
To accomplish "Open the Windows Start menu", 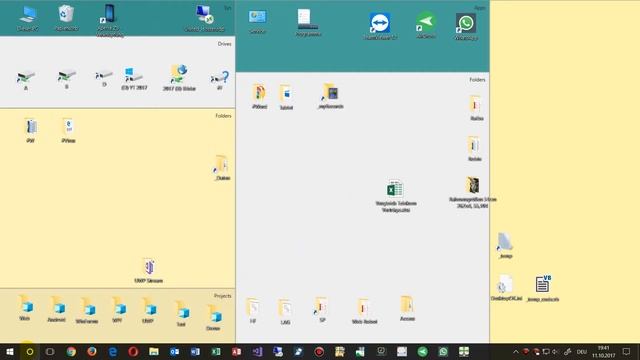I will click(x=10, y=351).
